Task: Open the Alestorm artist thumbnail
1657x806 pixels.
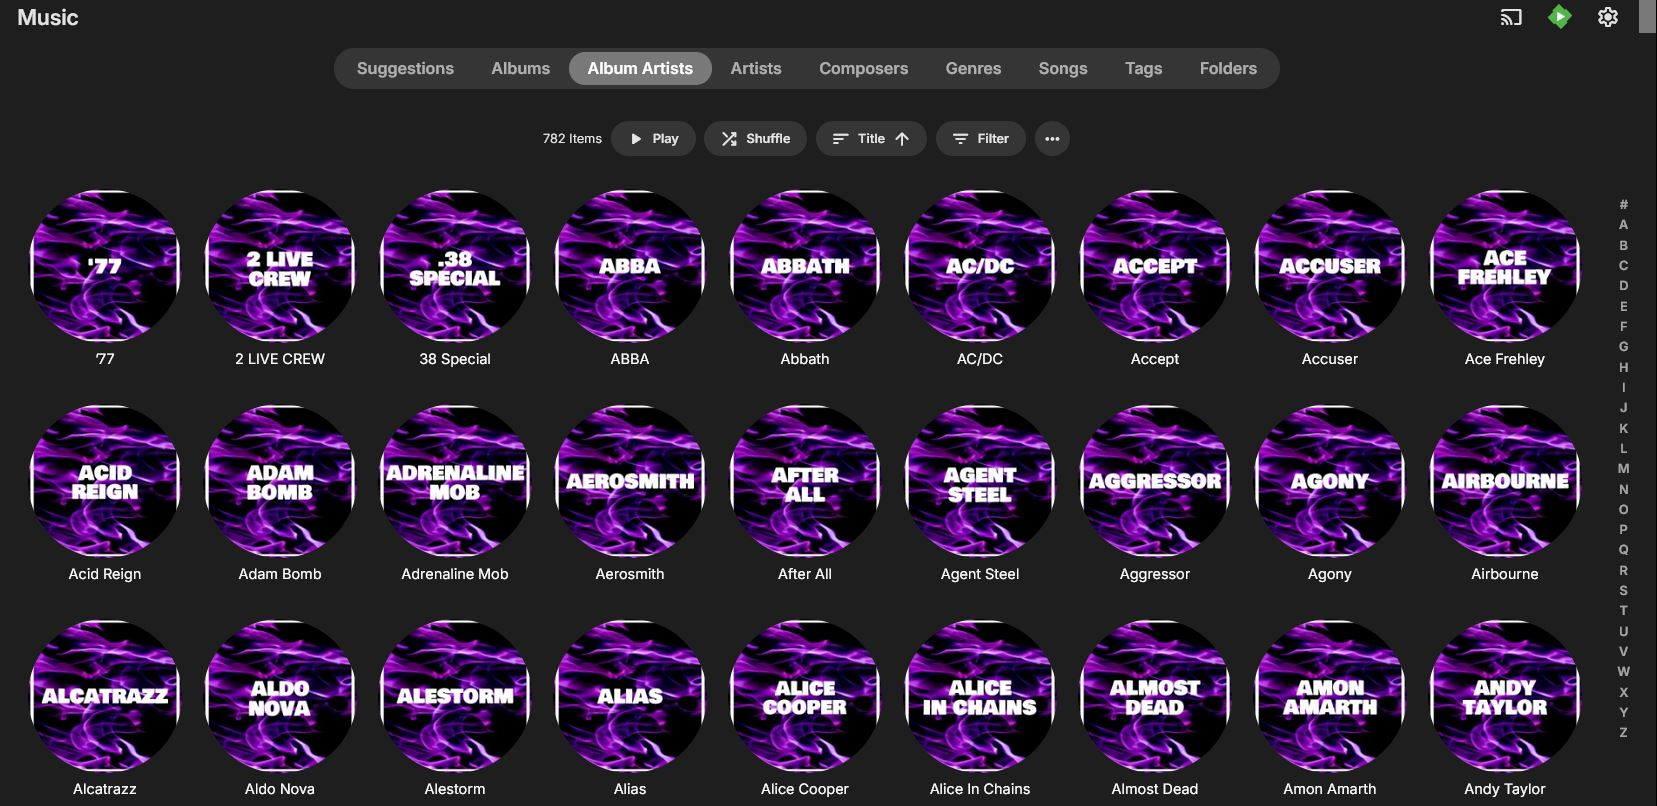Action: tap(455, 696)
